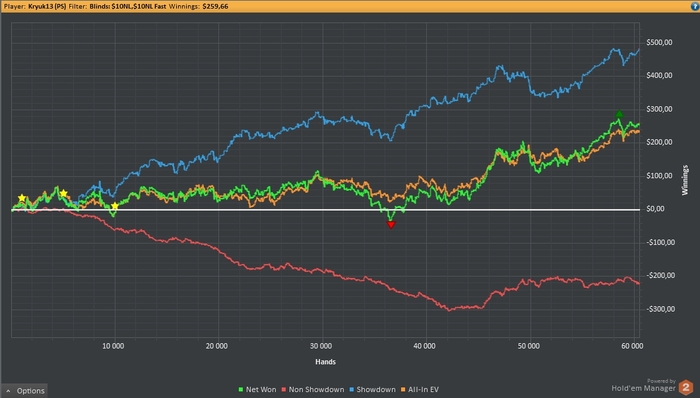Click the $200,00 axis label
This screenshot has width=700, height=398.
[659, 142]
